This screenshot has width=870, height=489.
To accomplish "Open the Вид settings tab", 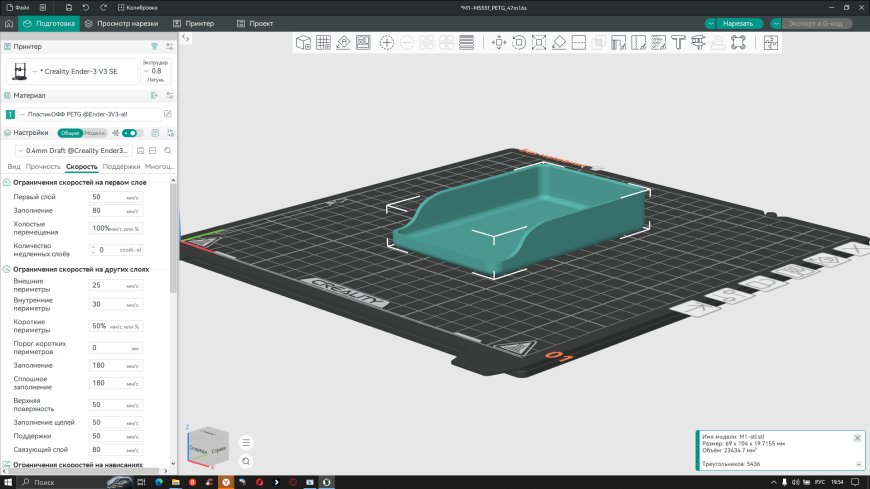I will point(14,167).
